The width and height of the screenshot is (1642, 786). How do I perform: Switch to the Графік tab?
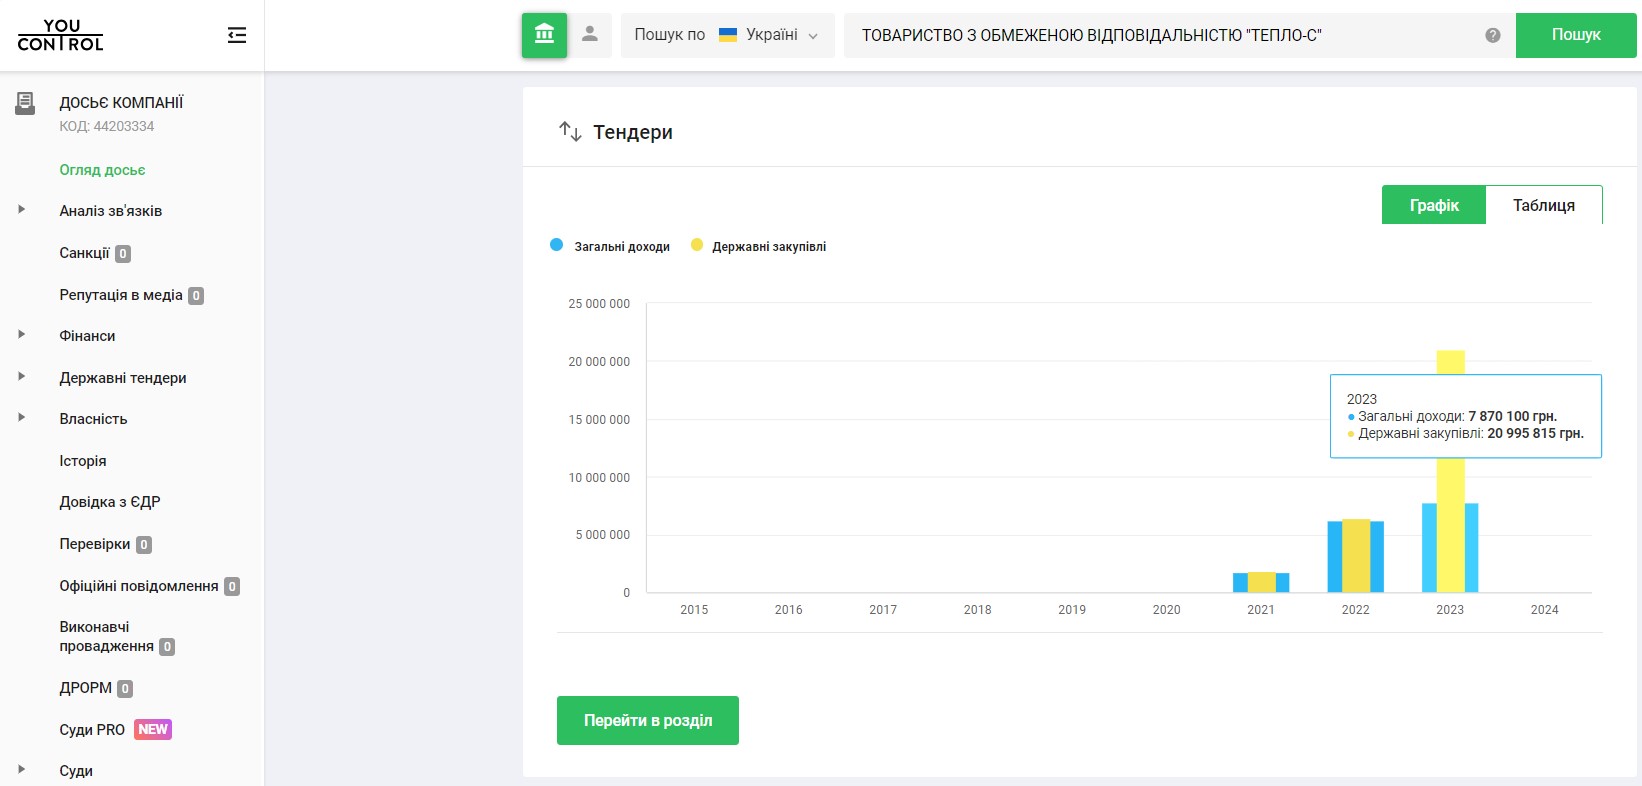click(1434, 205)
